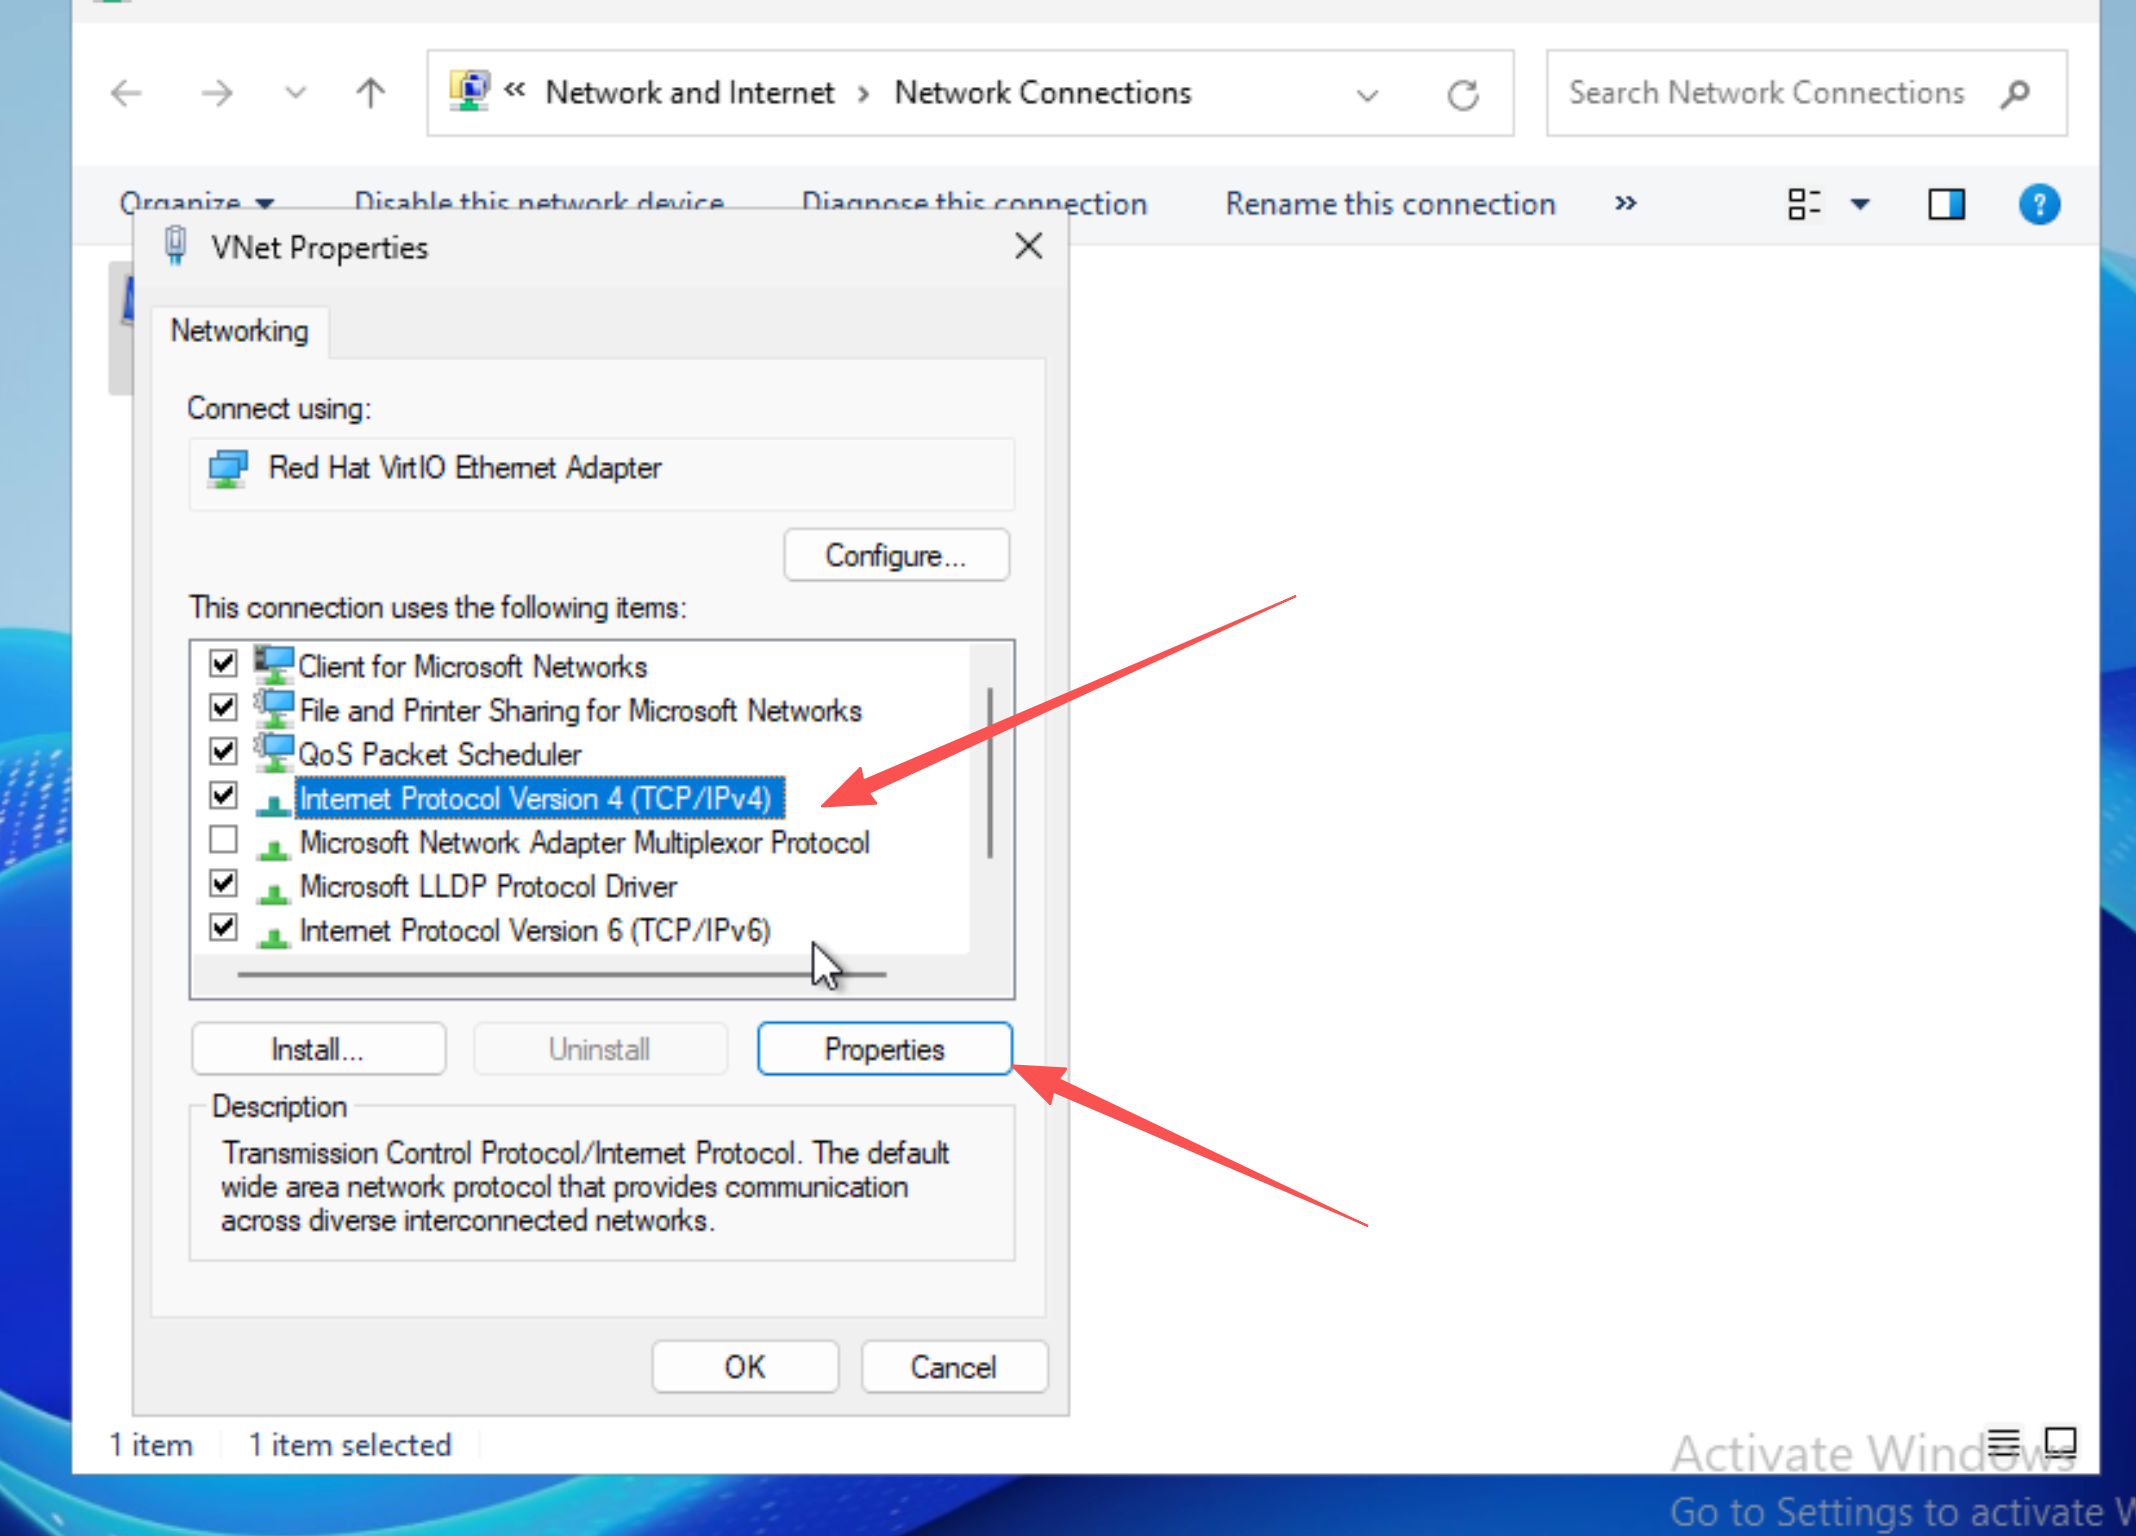
Task: Refresh the Network Connections view
Action: point(1463,95)
